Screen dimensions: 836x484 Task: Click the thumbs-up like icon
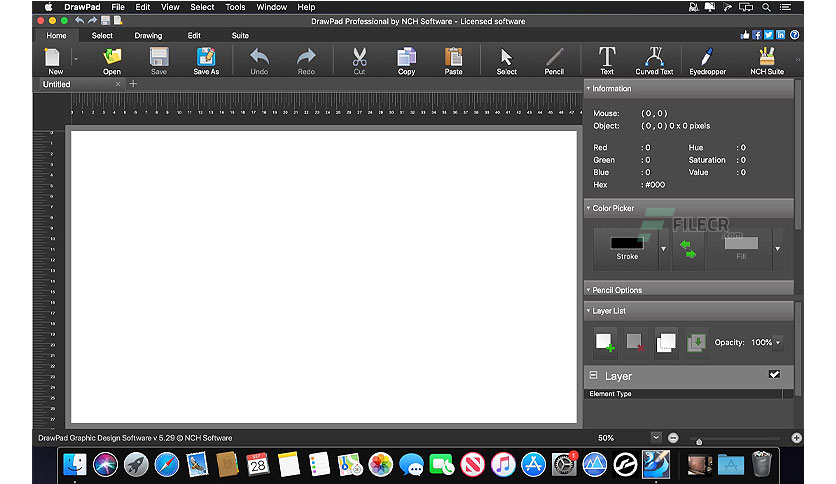(x=745, y=35)
